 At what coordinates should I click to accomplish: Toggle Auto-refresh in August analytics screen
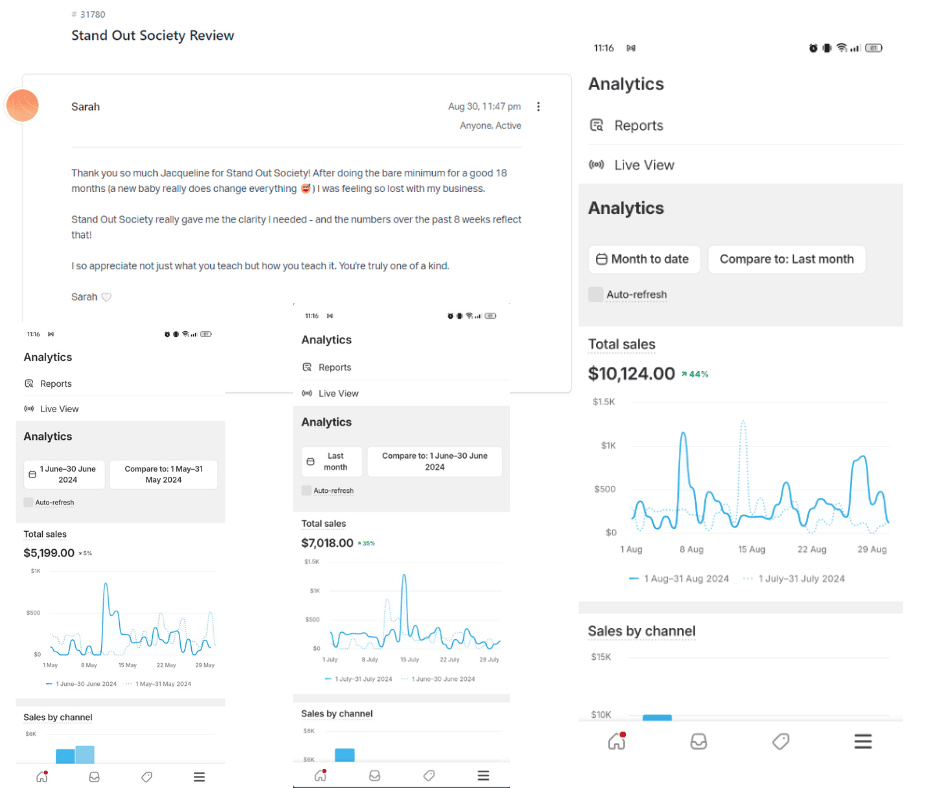pos(596,294)
